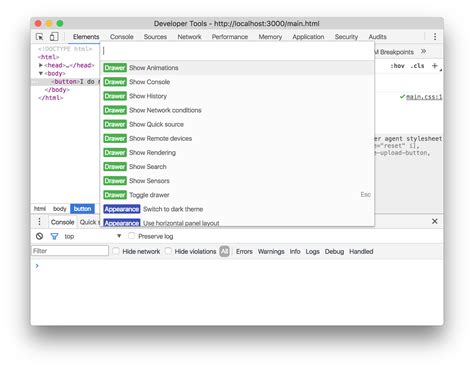Image resolution: width=474 pixels, height=369 pixels.
Task: Select the Quick source drawer tab
Action: point(89,222)
